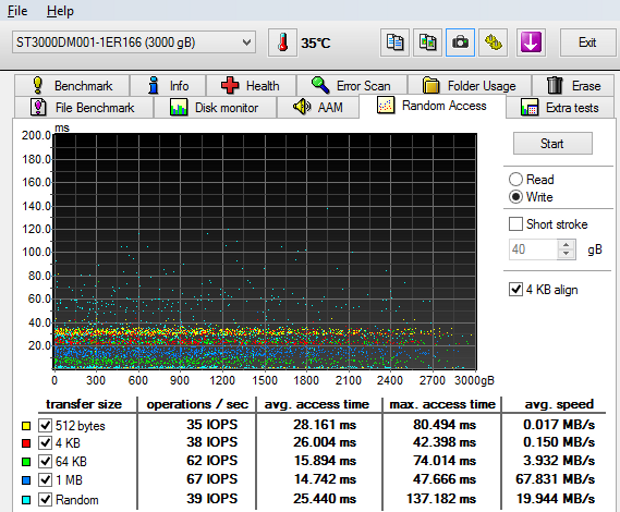The height and width of the screenshot is (512, 620).
Task: Click the copy text to clipboard icon
Action: click(x=395, y=42)
